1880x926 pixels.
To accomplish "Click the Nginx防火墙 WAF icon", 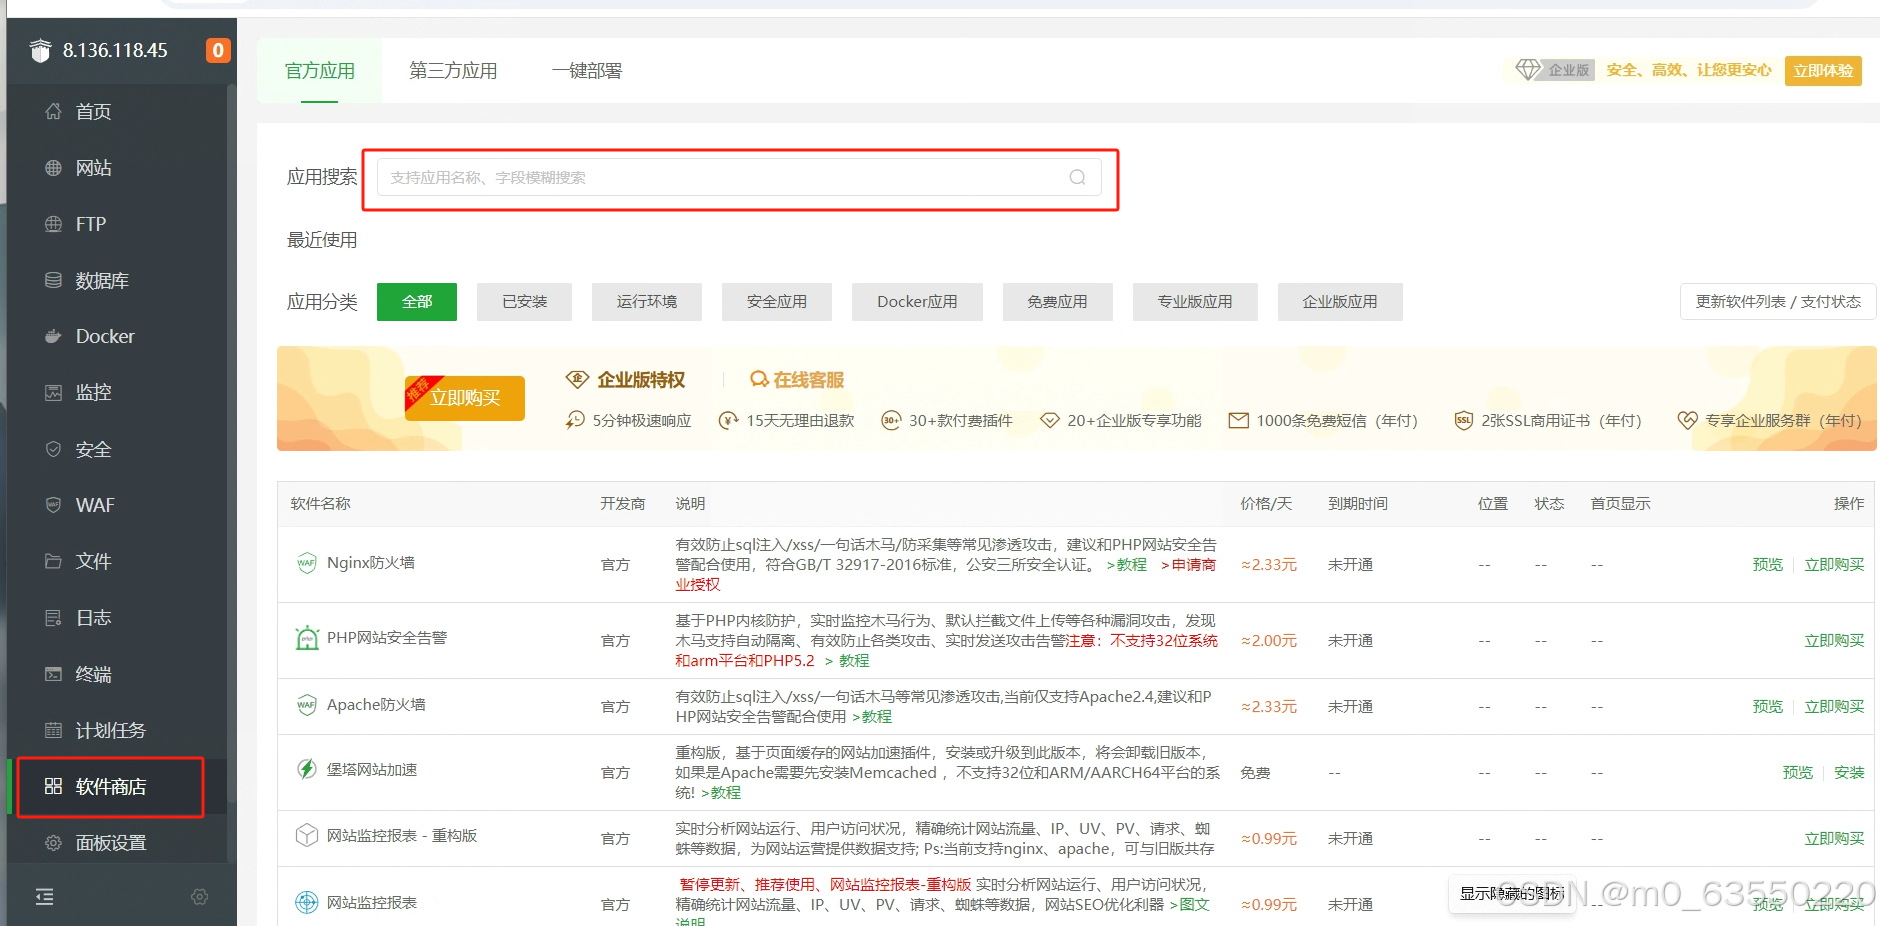I will [306, 563].
